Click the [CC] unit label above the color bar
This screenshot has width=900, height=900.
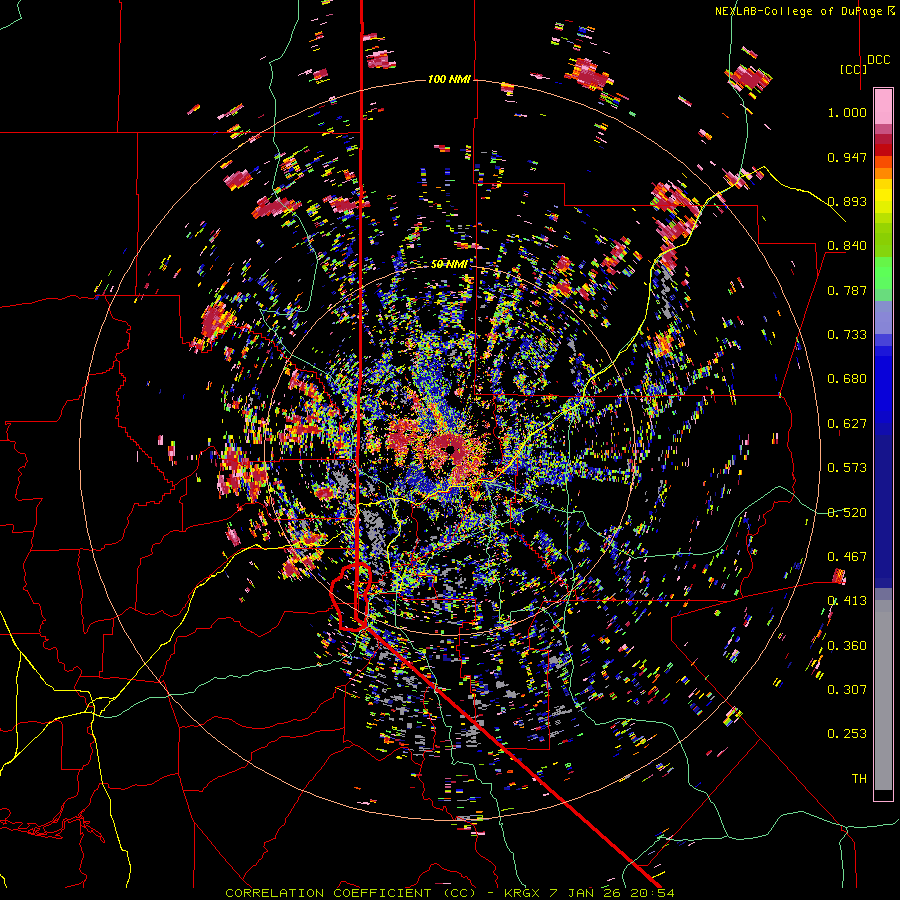coord(853,69)
